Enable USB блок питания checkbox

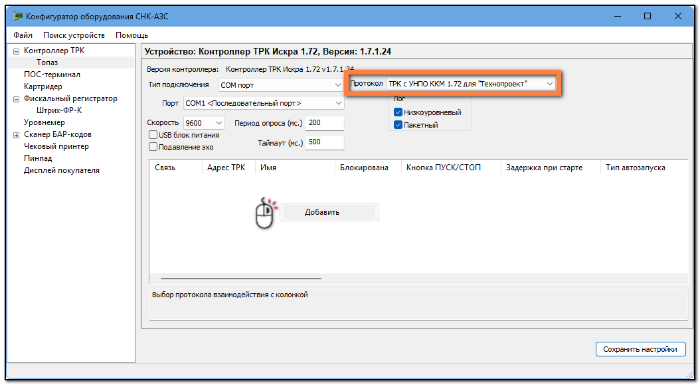coord(153,134)
